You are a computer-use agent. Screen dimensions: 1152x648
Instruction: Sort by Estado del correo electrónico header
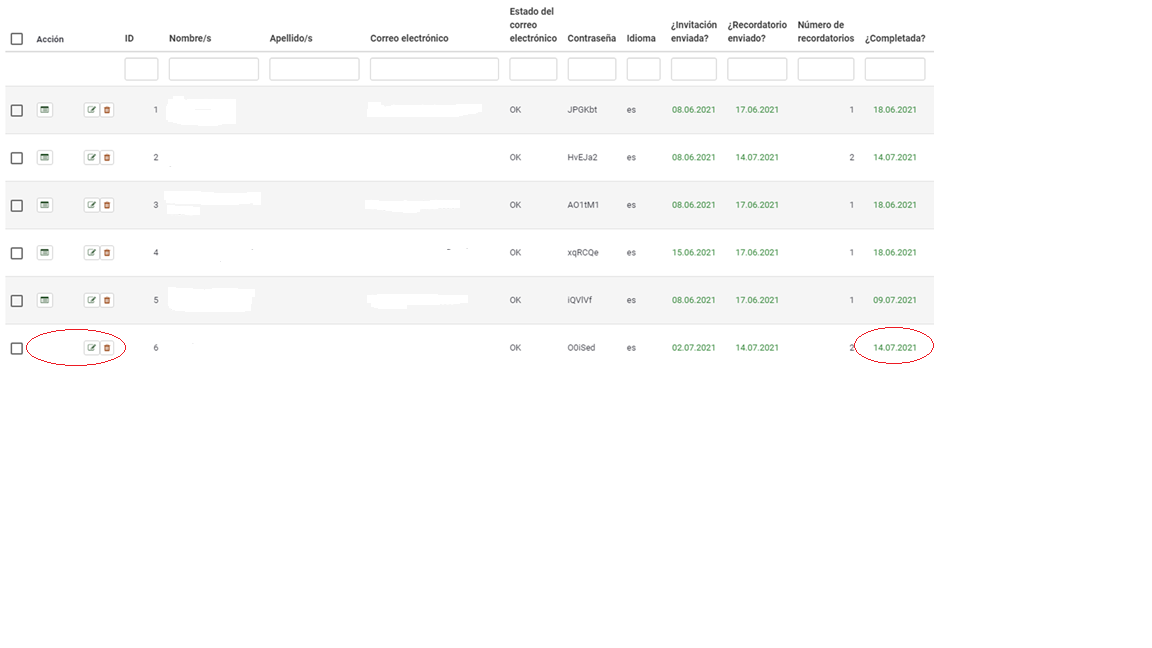click(x=533, y=25)
